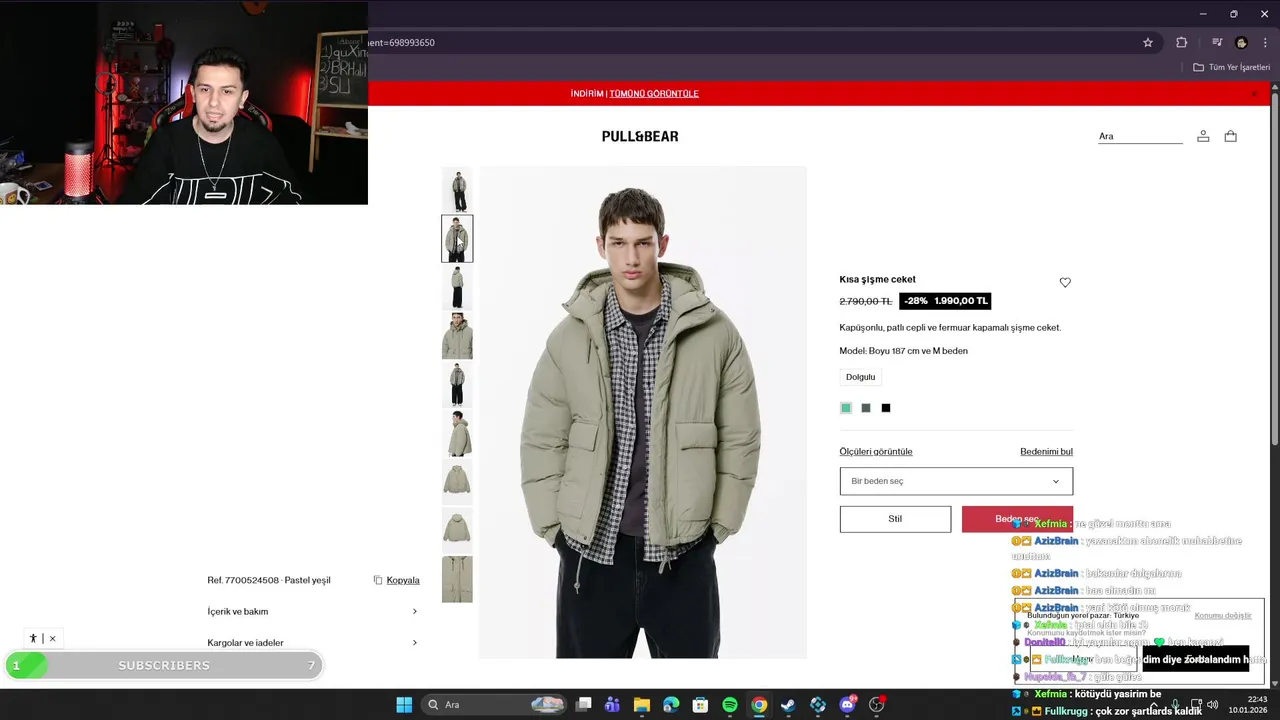The width and height of the screenshot is (1280, 720).
Task: Show sixth thumbnail, side profile view
Action: click(x=457, y=433)
